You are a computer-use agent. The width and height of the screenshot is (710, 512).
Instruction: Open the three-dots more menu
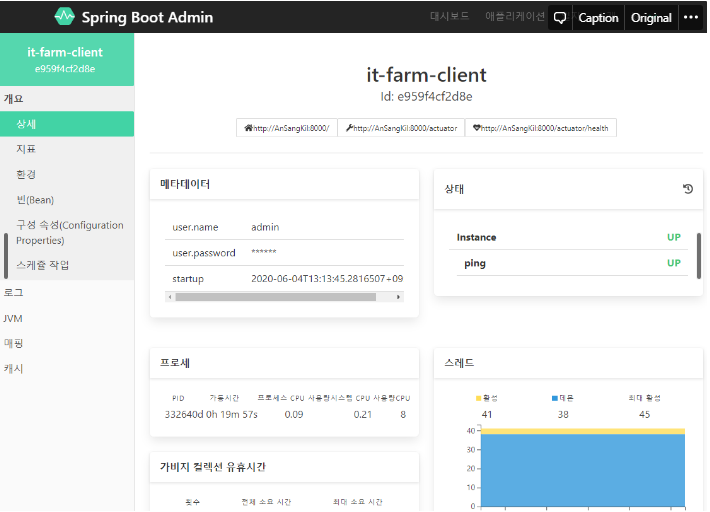point(691,18)
